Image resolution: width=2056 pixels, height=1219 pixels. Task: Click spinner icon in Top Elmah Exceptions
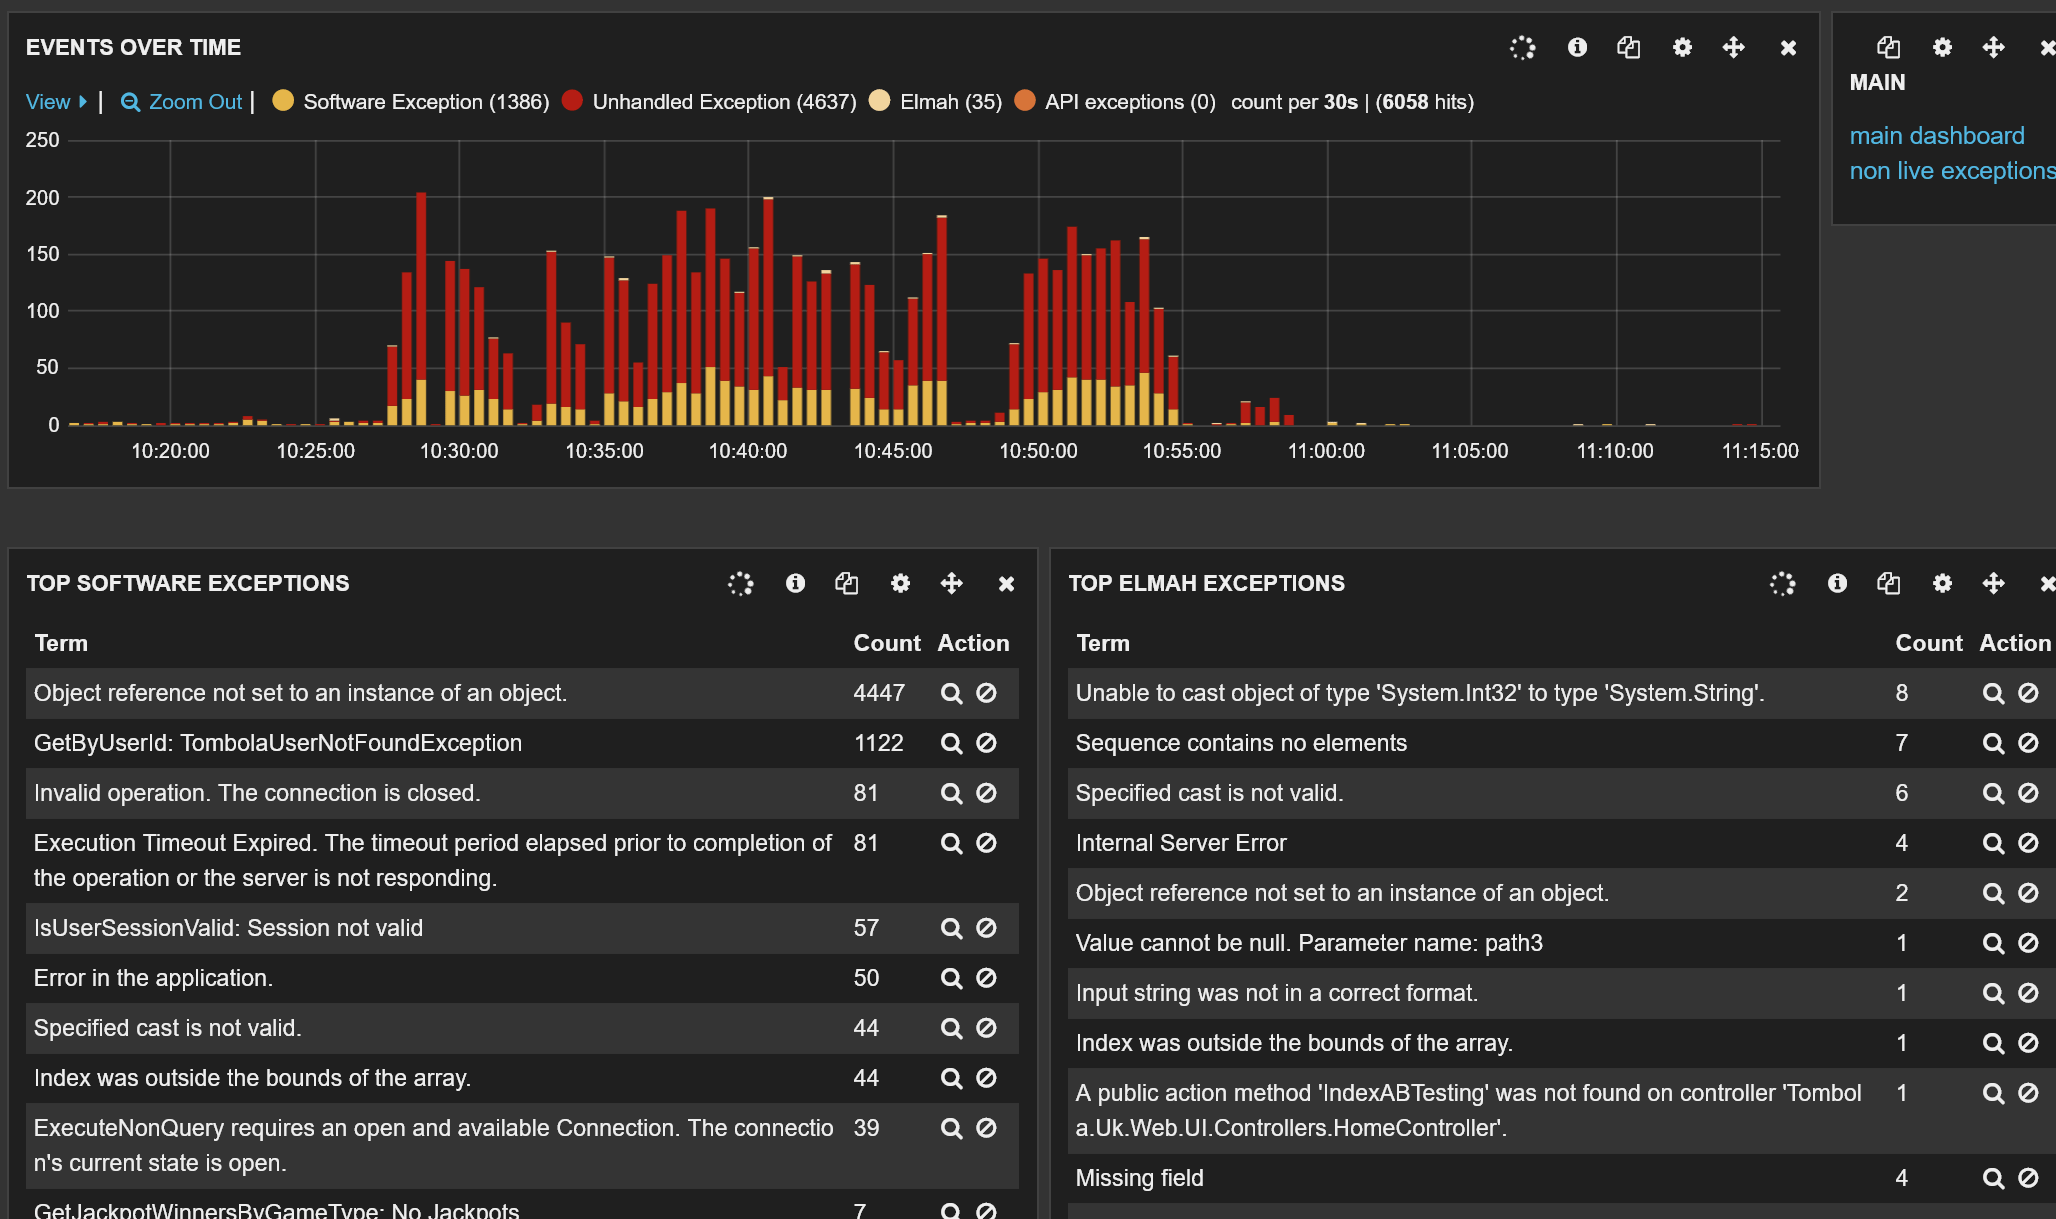tap(1782, 583)
